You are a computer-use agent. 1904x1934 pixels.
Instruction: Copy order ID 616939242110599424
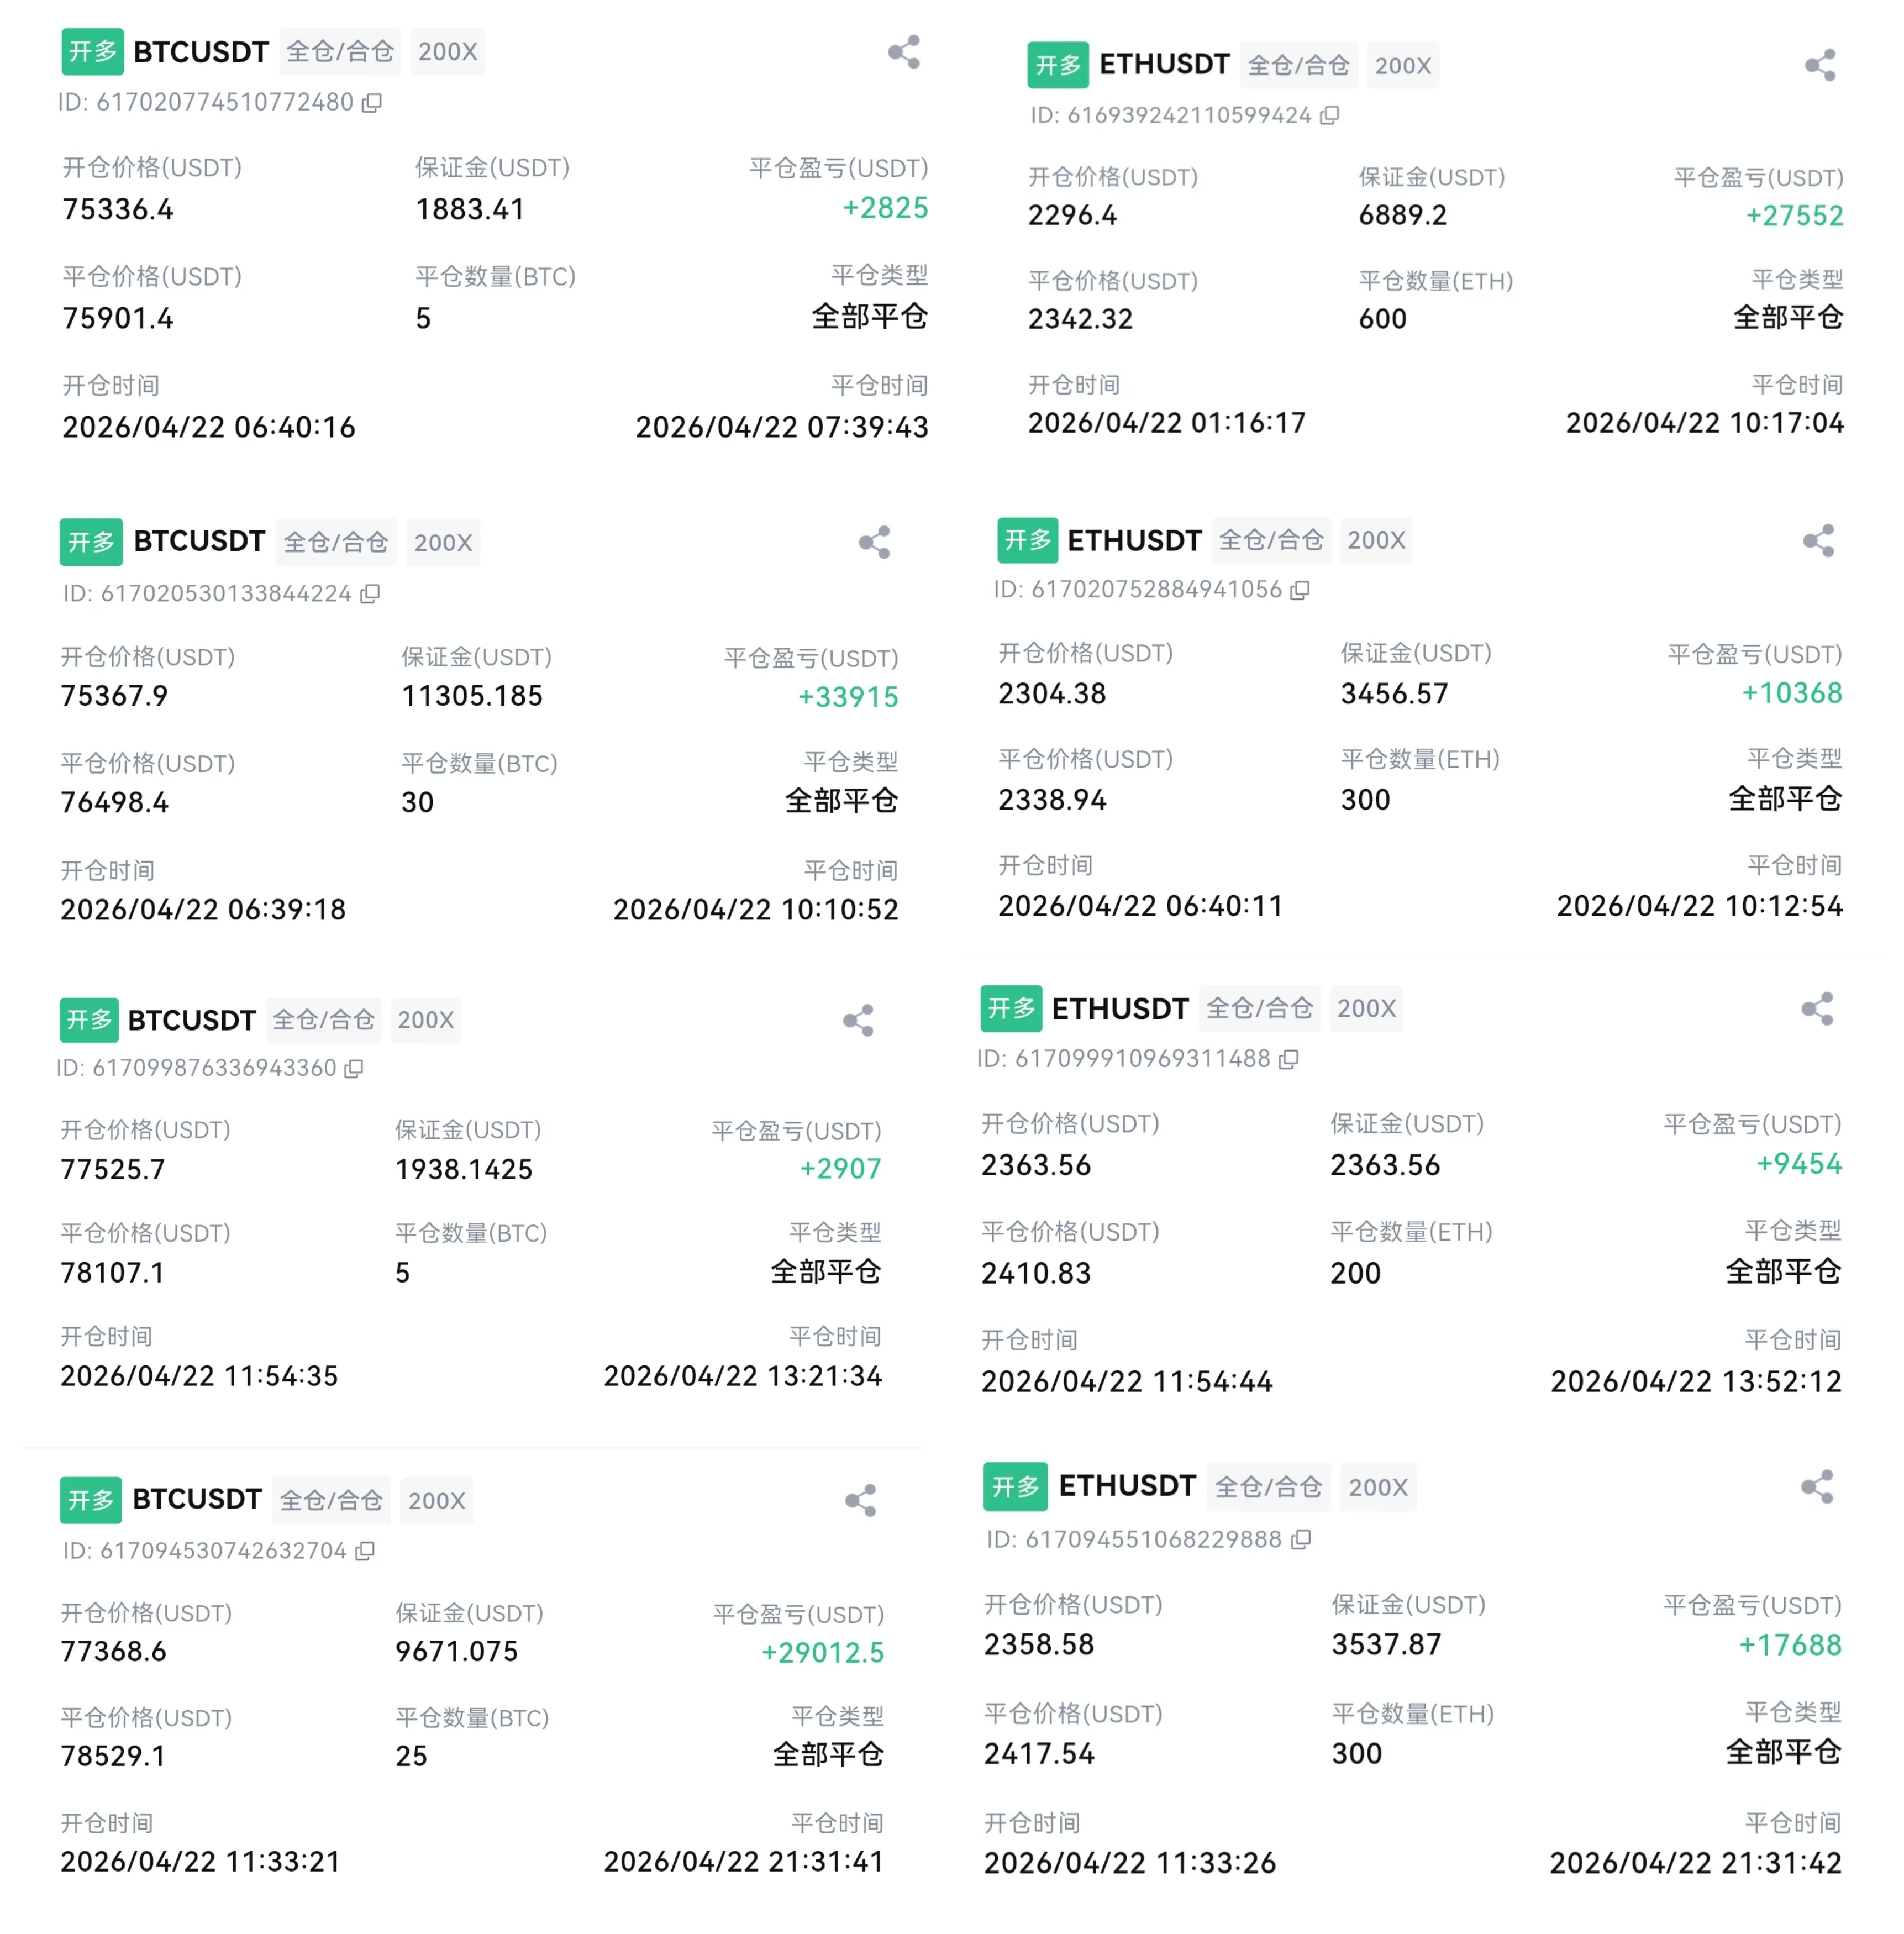[1329, 116]
